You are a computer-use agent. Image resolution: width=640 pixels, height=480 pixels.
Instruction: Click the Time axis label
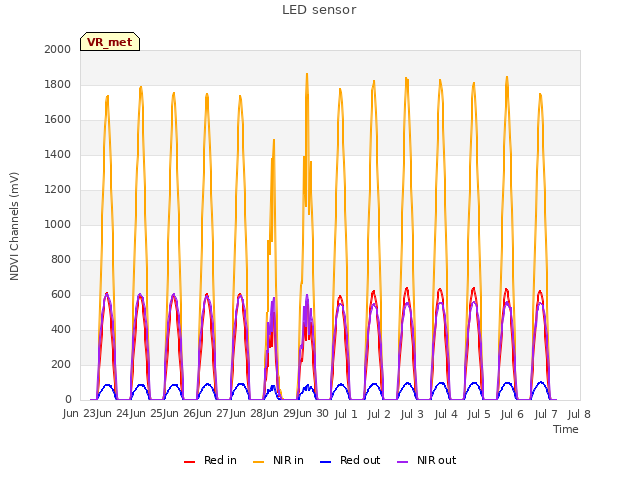point(566,429)
